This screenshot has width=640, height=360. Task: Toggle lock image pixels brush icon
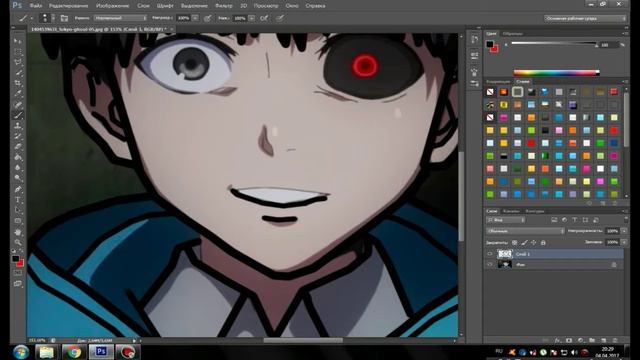(x=524, y=242)
